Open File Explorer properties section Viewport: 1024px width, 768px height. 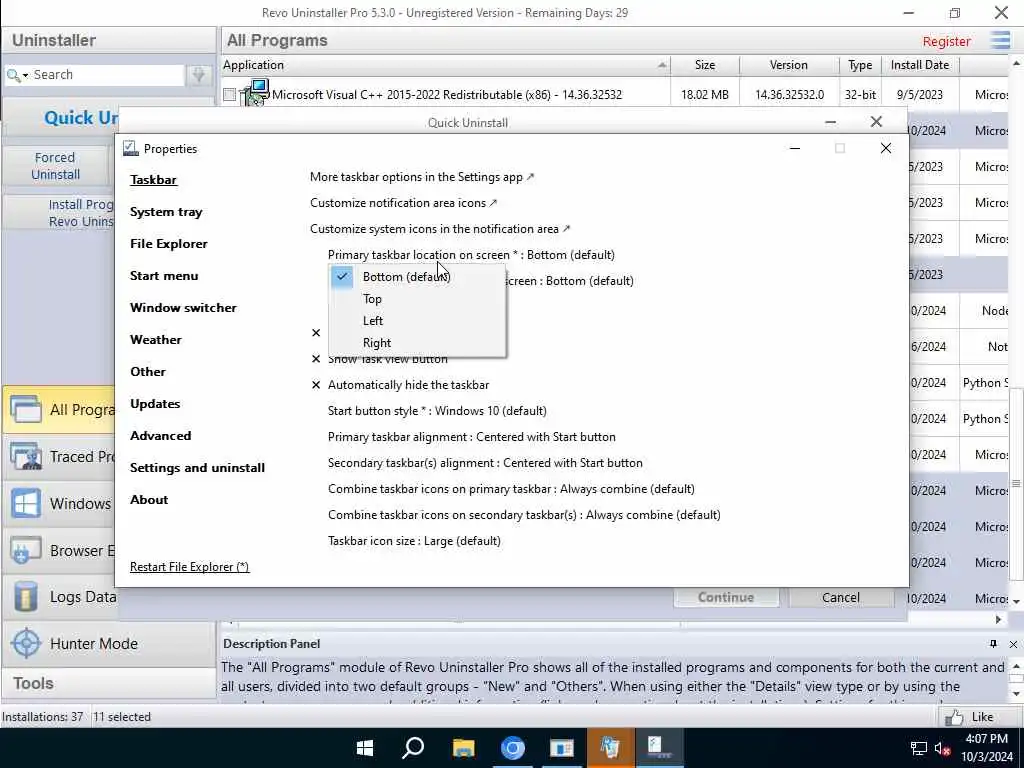point(168,244)
